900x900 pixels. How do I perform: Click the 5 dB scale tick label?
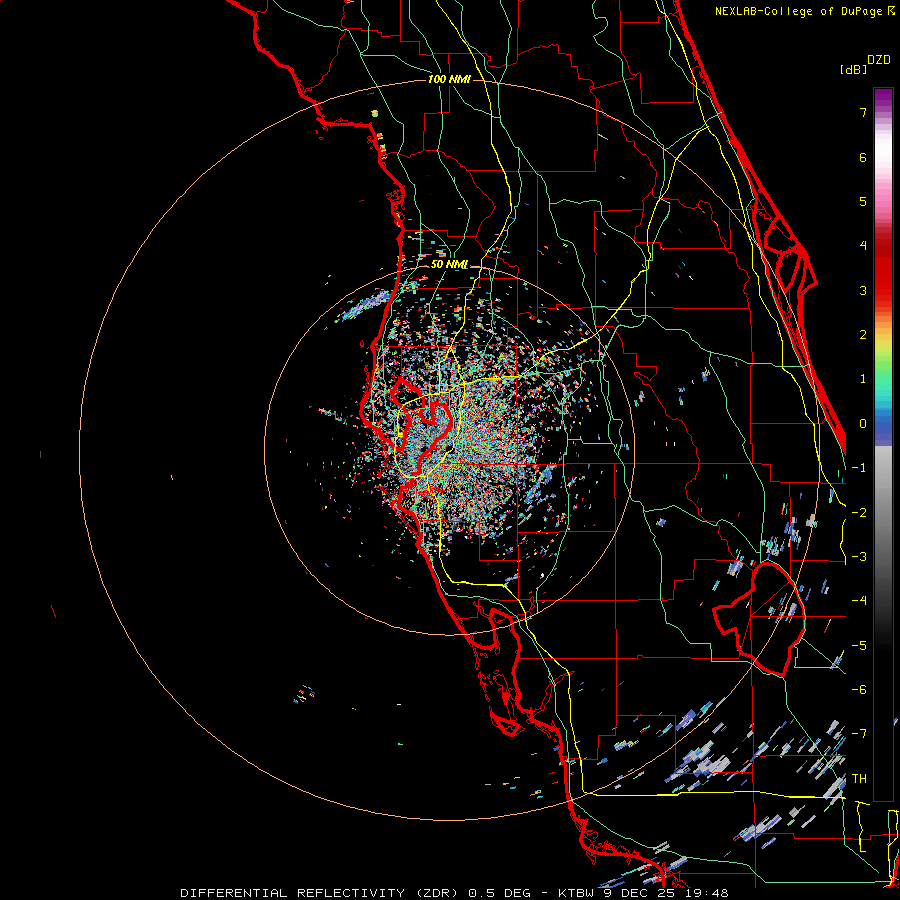click(863, 201)
